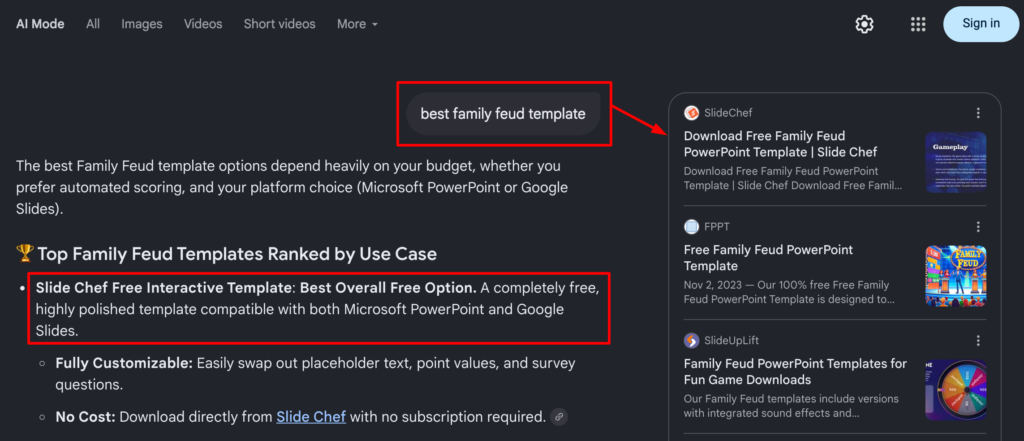Open the 'Download Free Family Feud PowerPoint Template' result
The image size is (1024, 441).
pos(780,144)
